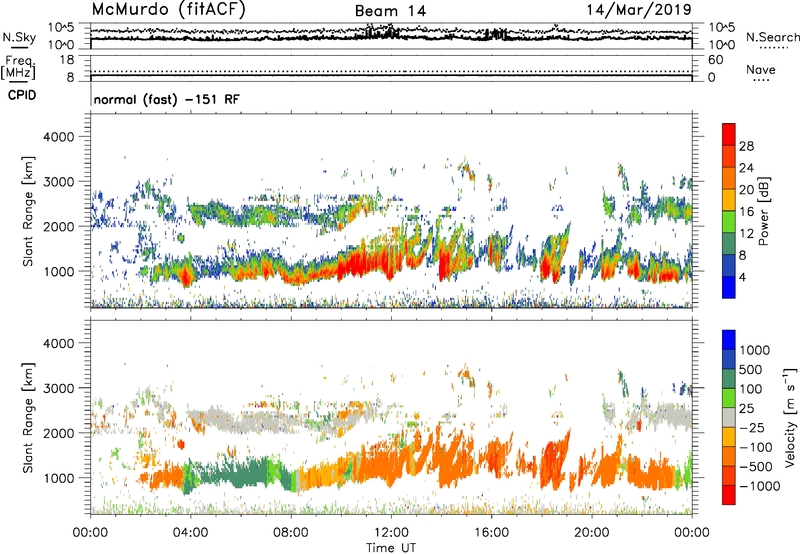Click the 60 tick on Nave axis
The height and width of the screenshot is (554, 800).
pos(715,60)
